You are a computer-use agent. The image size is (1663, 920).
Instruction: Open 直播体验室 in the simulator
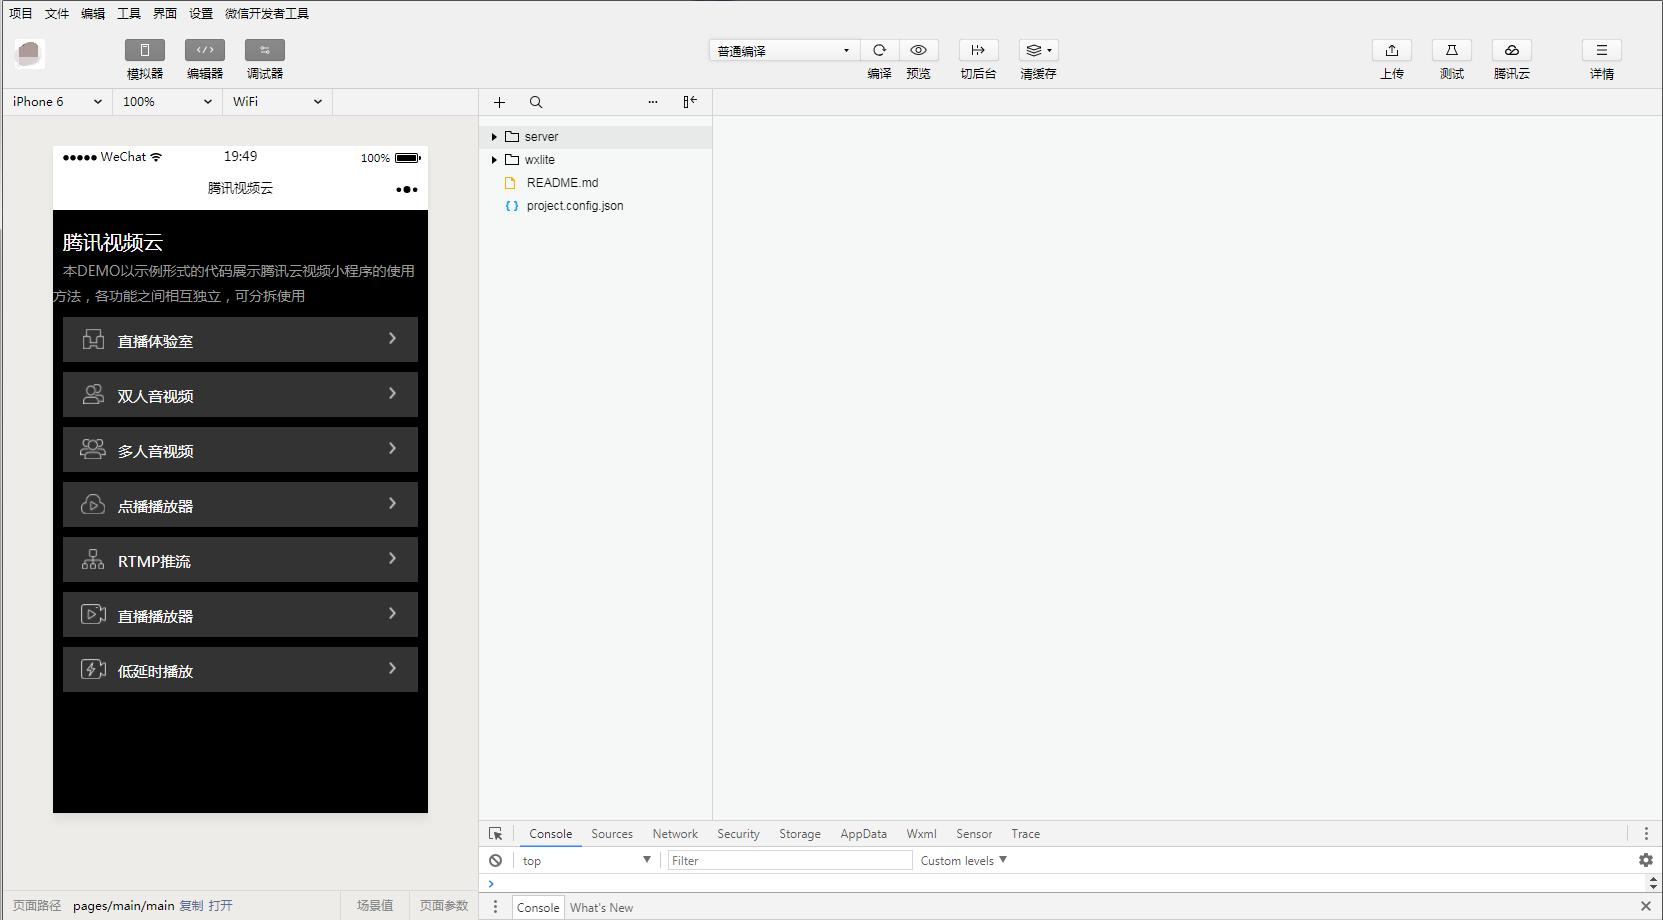tap(240, 340)
